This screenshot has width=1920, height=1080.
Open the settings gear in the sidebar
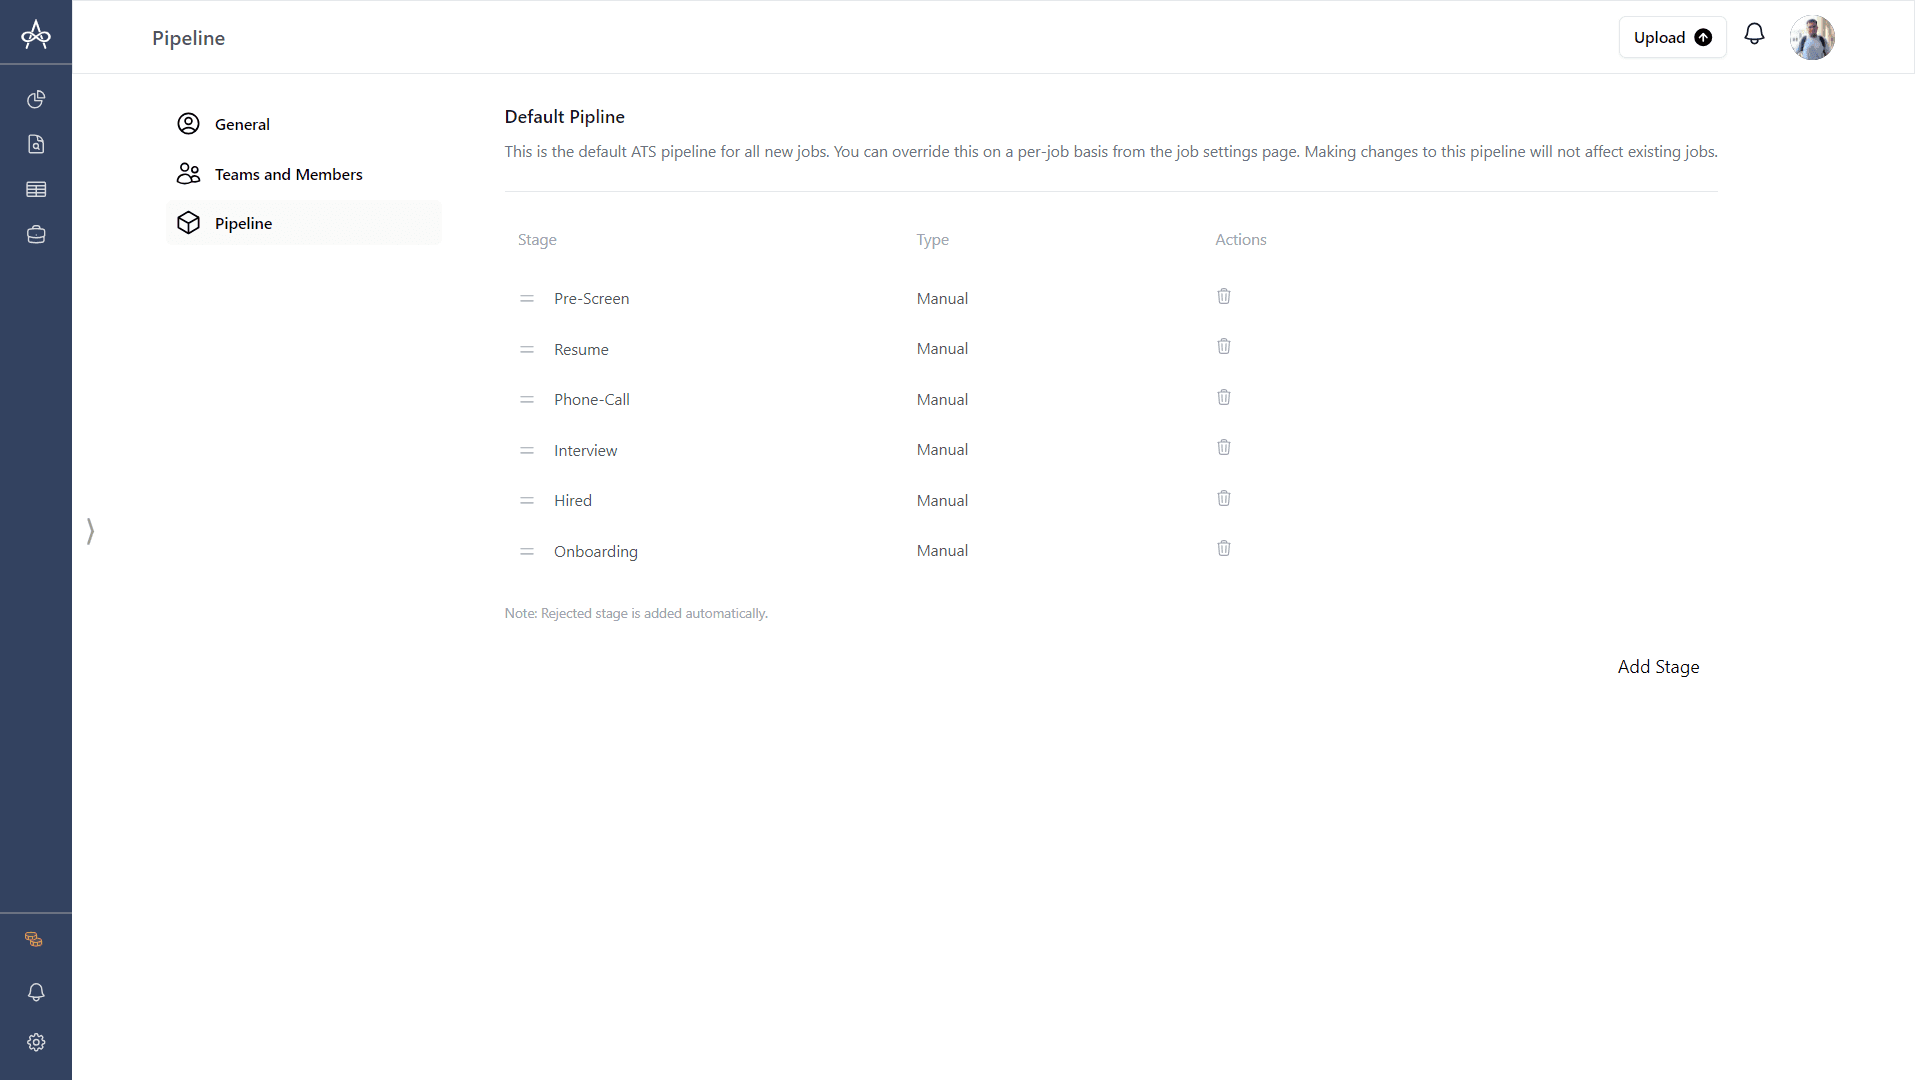(36, 1042)
